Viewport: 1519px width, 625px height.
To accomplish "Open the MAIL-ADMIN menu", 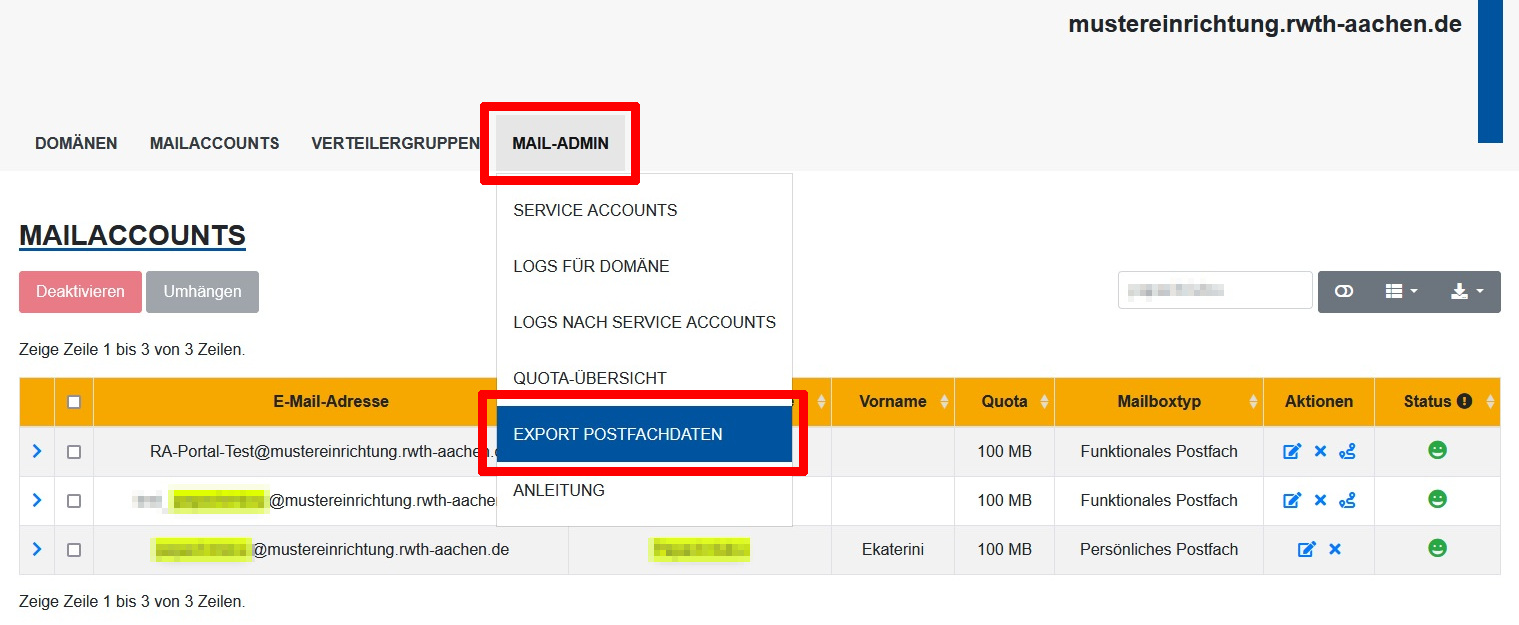I will (559, 143).
